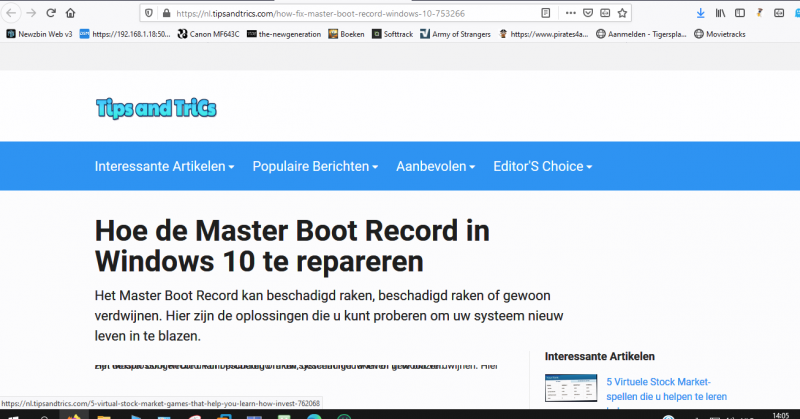Click the Tips and Trics logo
This screenshot has width=800, height=419.
pos(155,108)
